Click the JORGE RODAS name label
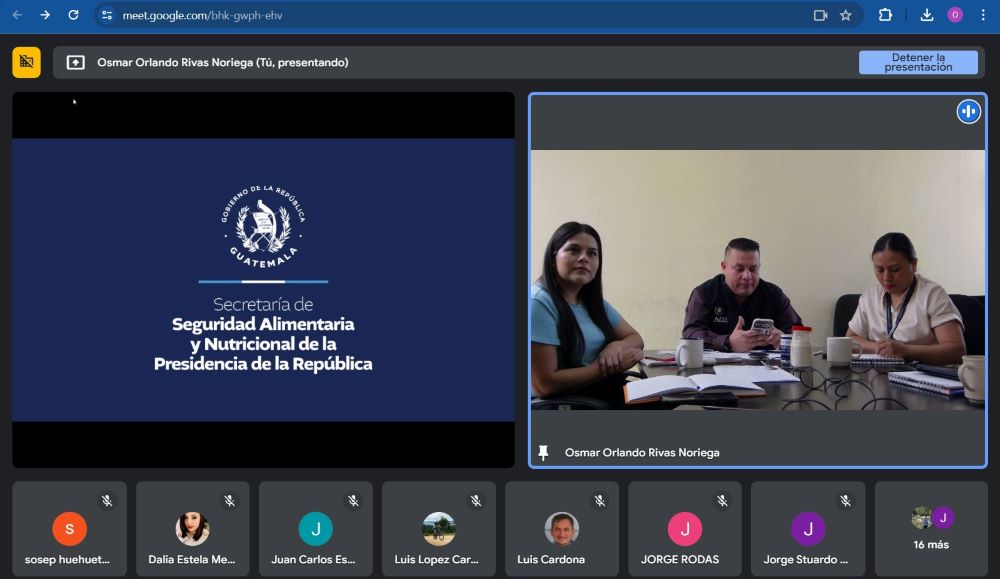 click(x=680, y=559)
